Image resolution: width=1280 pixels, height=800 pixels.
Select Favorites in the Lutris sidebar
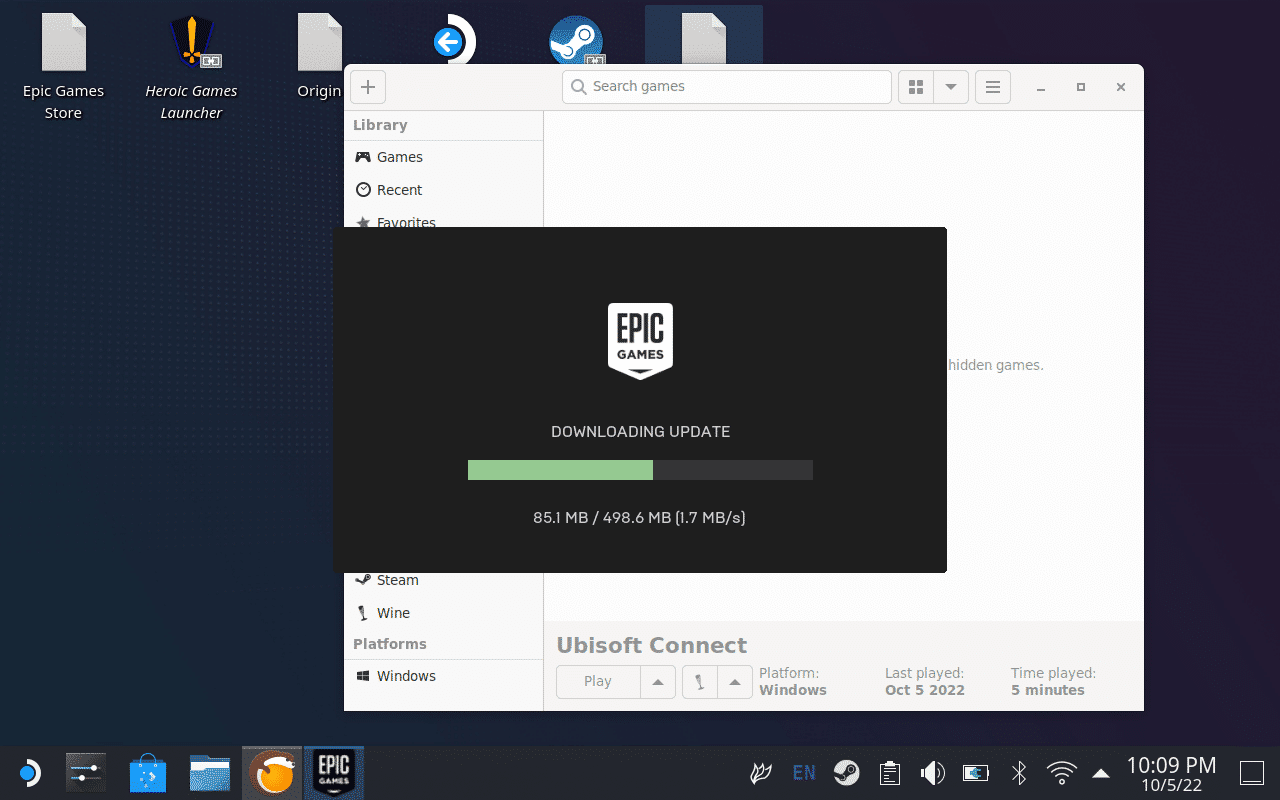coord(443,220)
